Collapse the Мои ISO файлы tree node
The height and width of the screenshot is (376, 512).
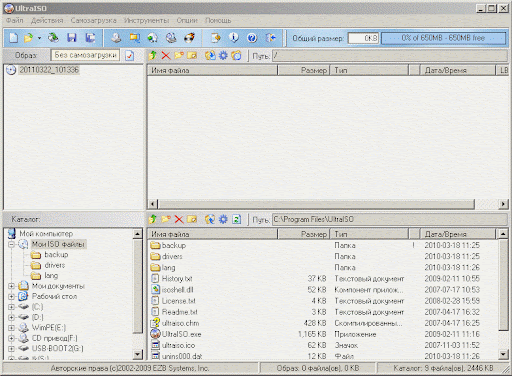click(11, 245)
